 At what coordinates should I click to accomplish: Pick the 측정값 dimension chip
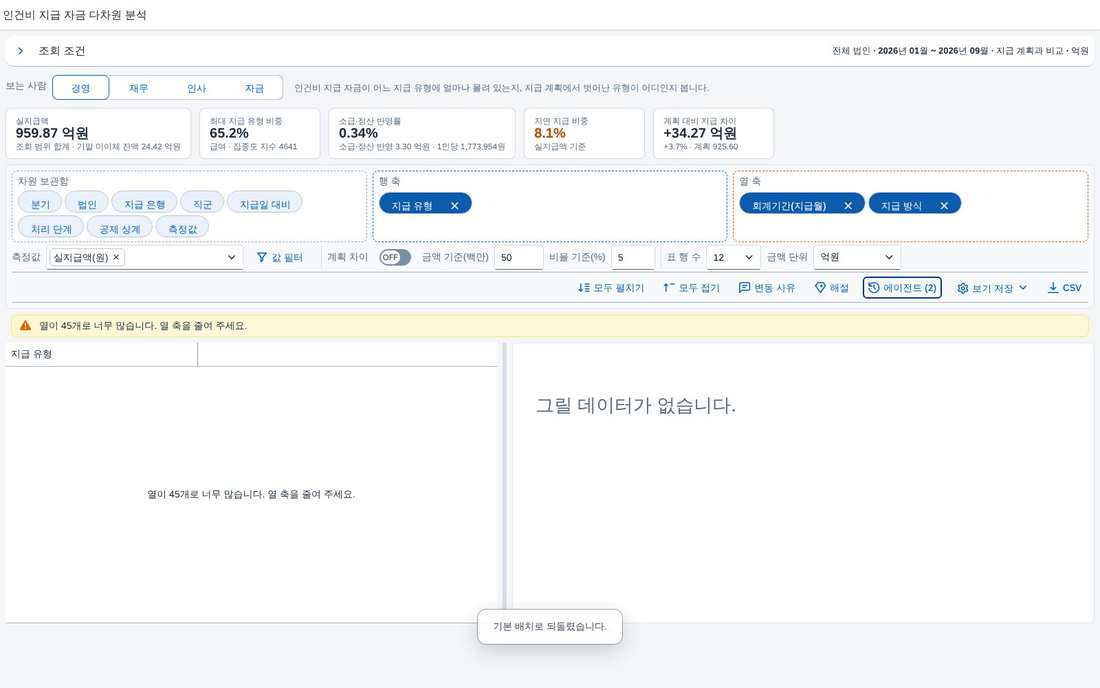point(182,229)
